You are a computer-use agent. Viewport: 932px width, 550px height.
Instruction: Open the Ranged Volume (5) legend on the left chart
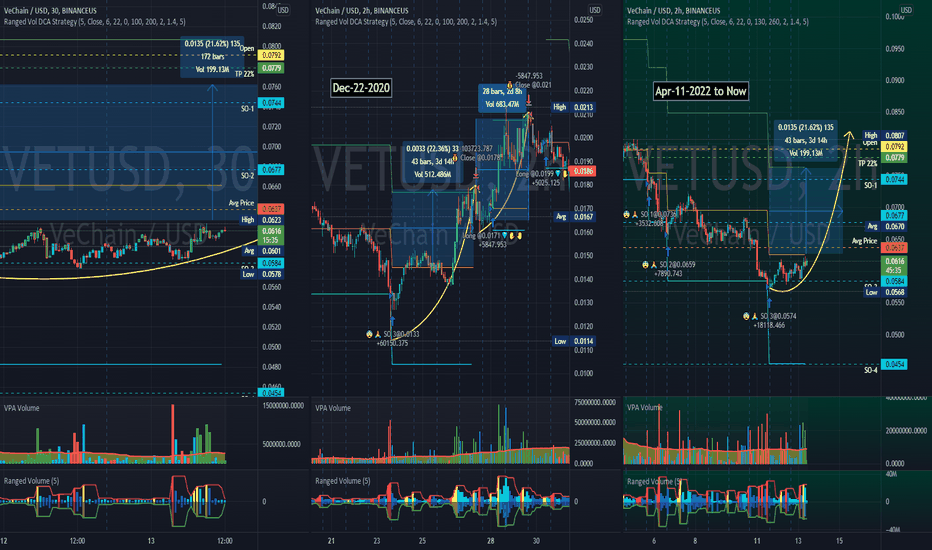[x=31, y=480]
